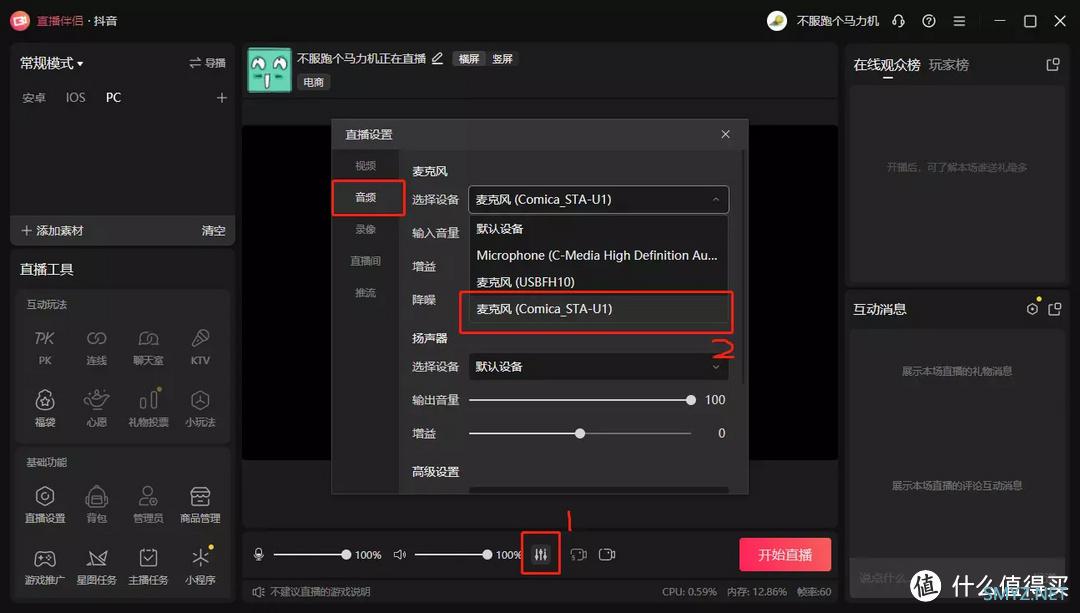1080x613 pixels.
Task: Open the 心愿 wish tool
Action: (96, 408)
